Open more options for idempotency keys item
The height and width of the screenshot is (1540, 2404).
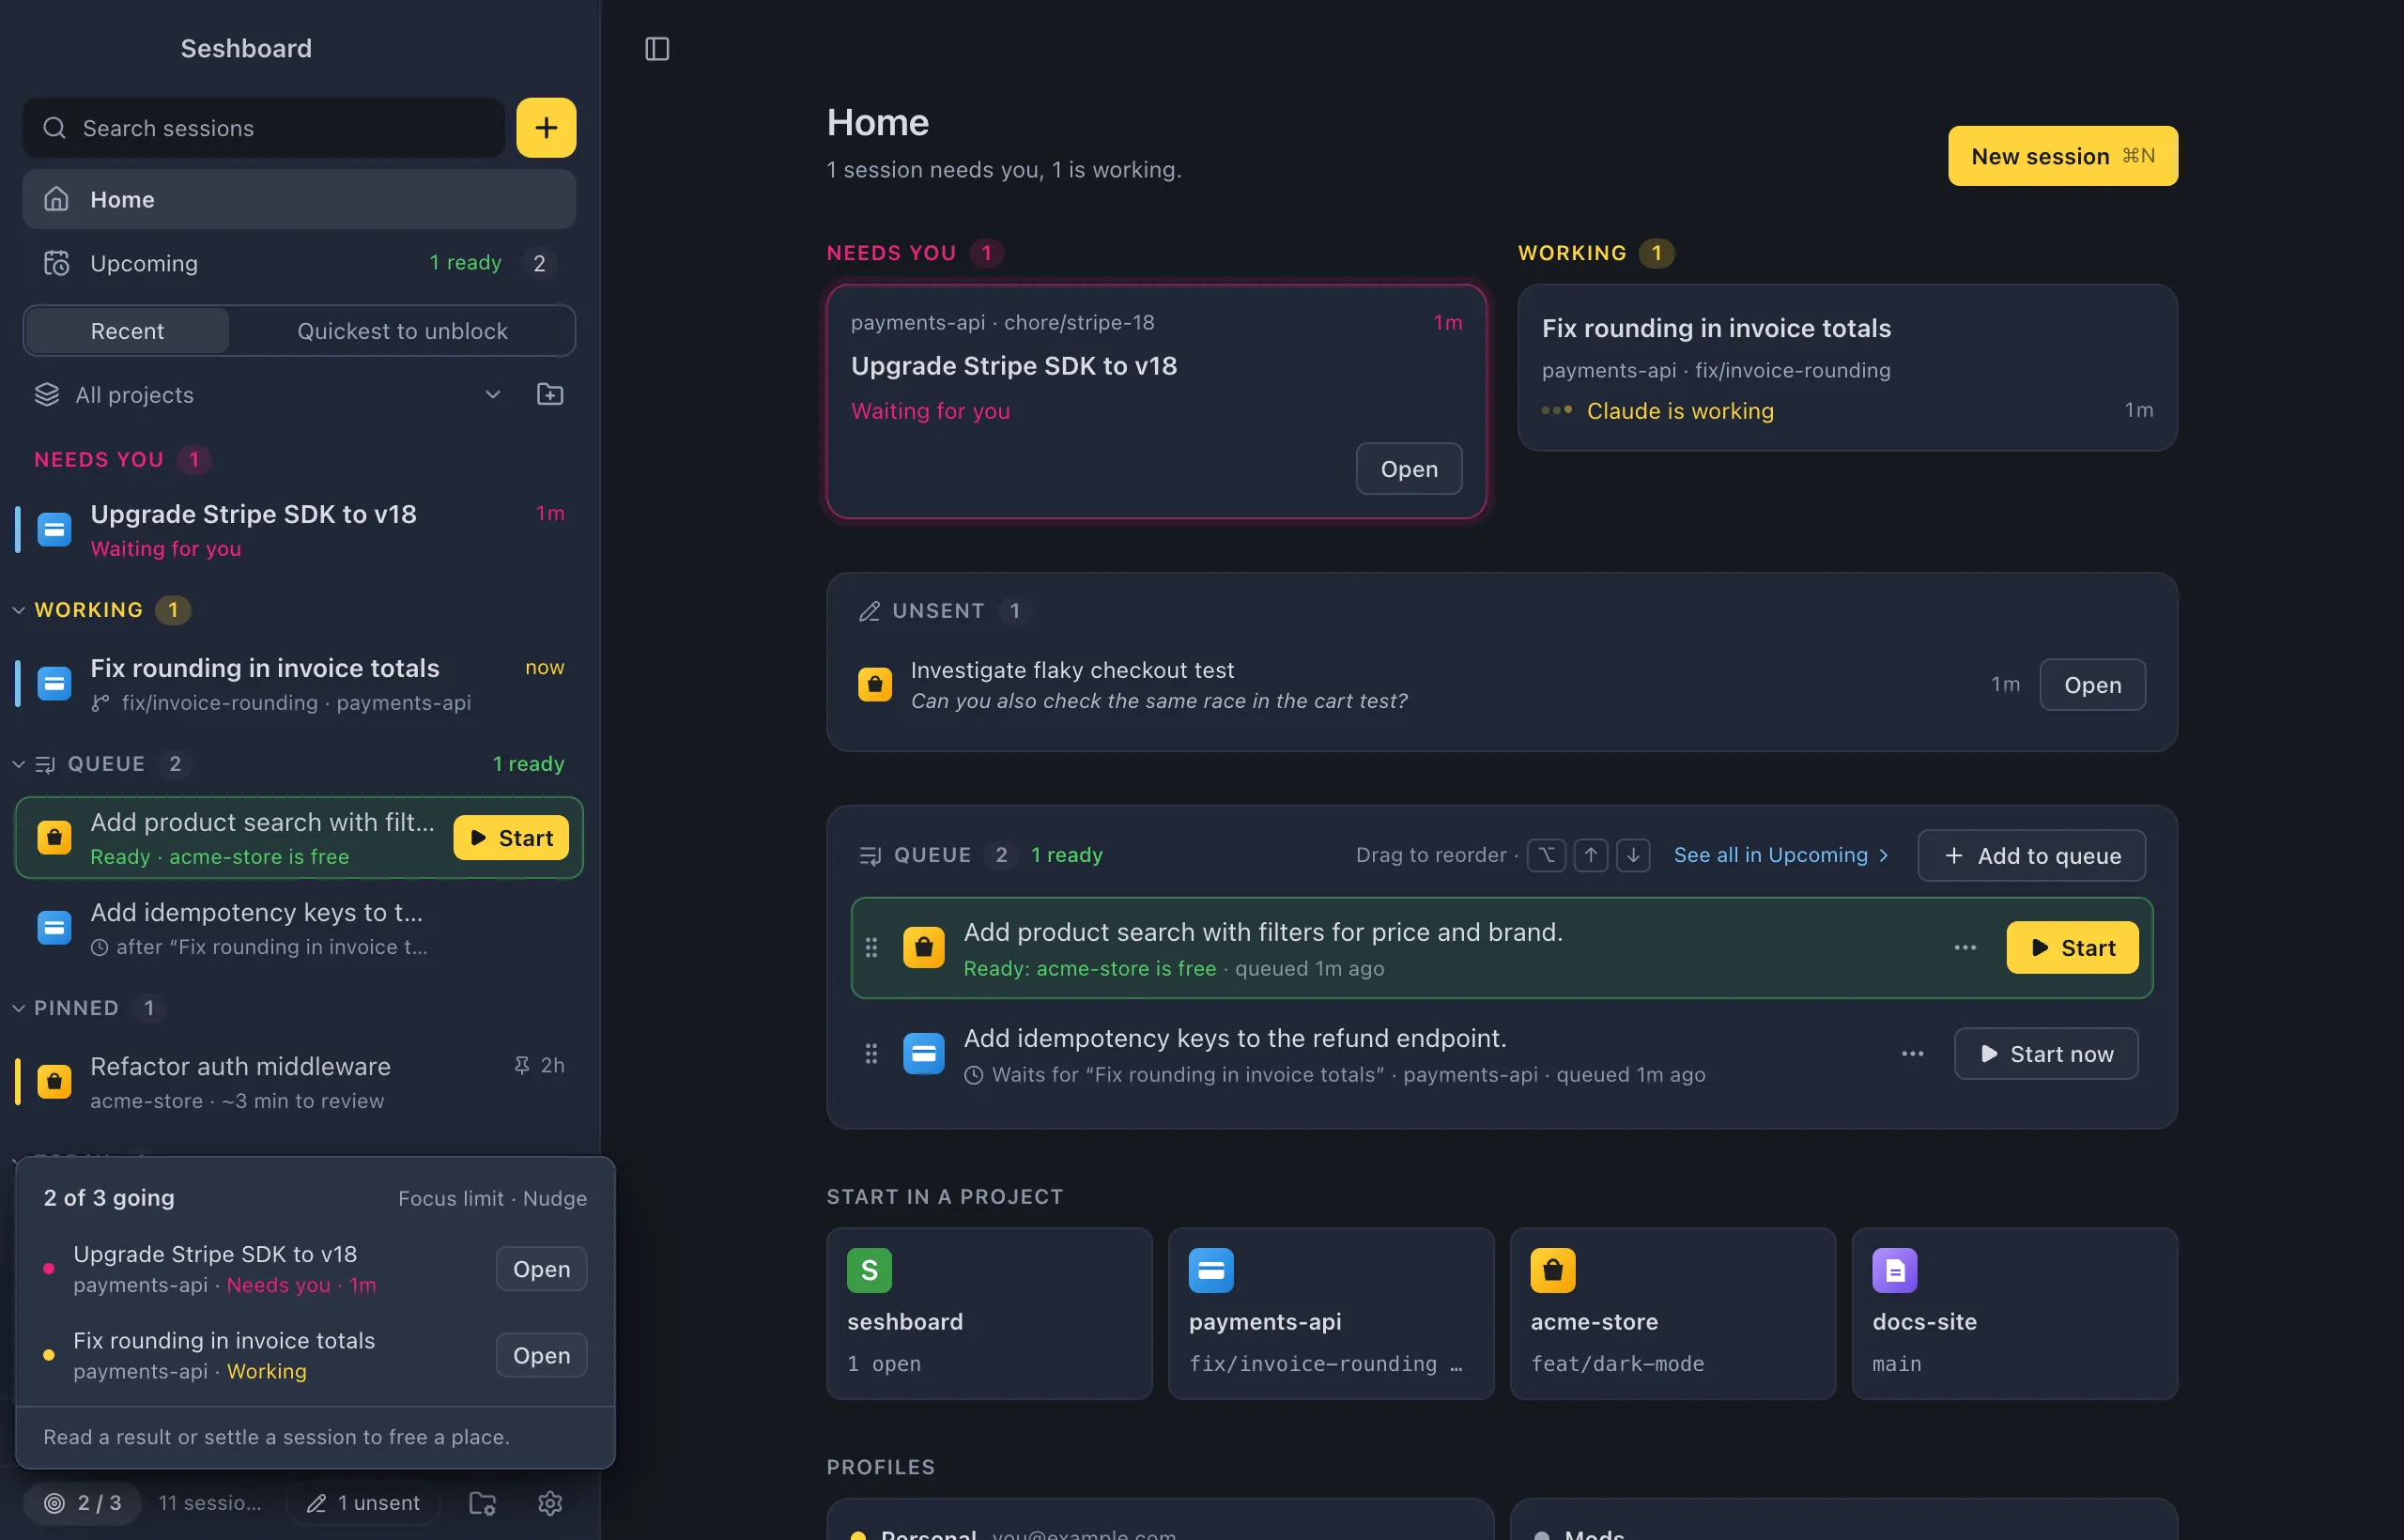1912,1053
